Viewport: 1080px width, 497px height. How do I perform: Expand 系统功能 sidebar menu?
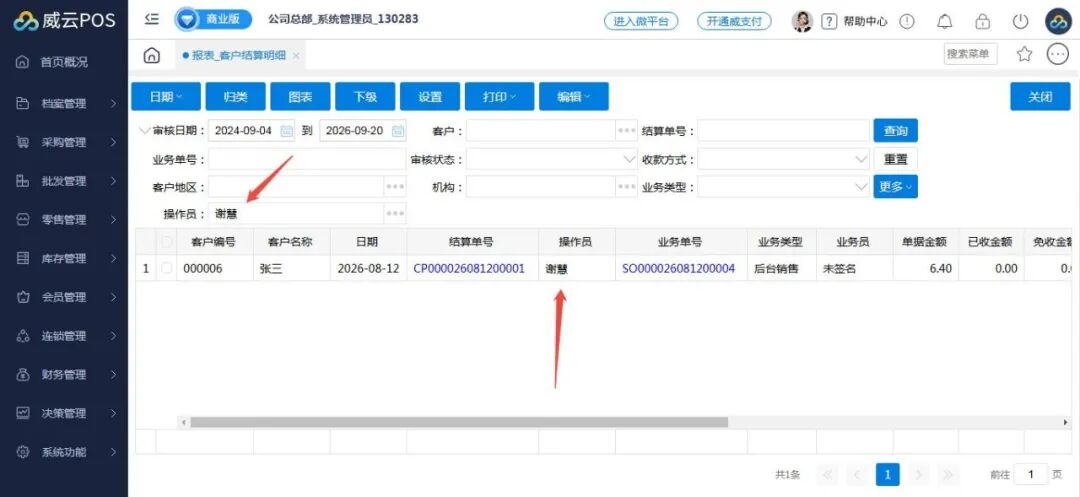64,452
